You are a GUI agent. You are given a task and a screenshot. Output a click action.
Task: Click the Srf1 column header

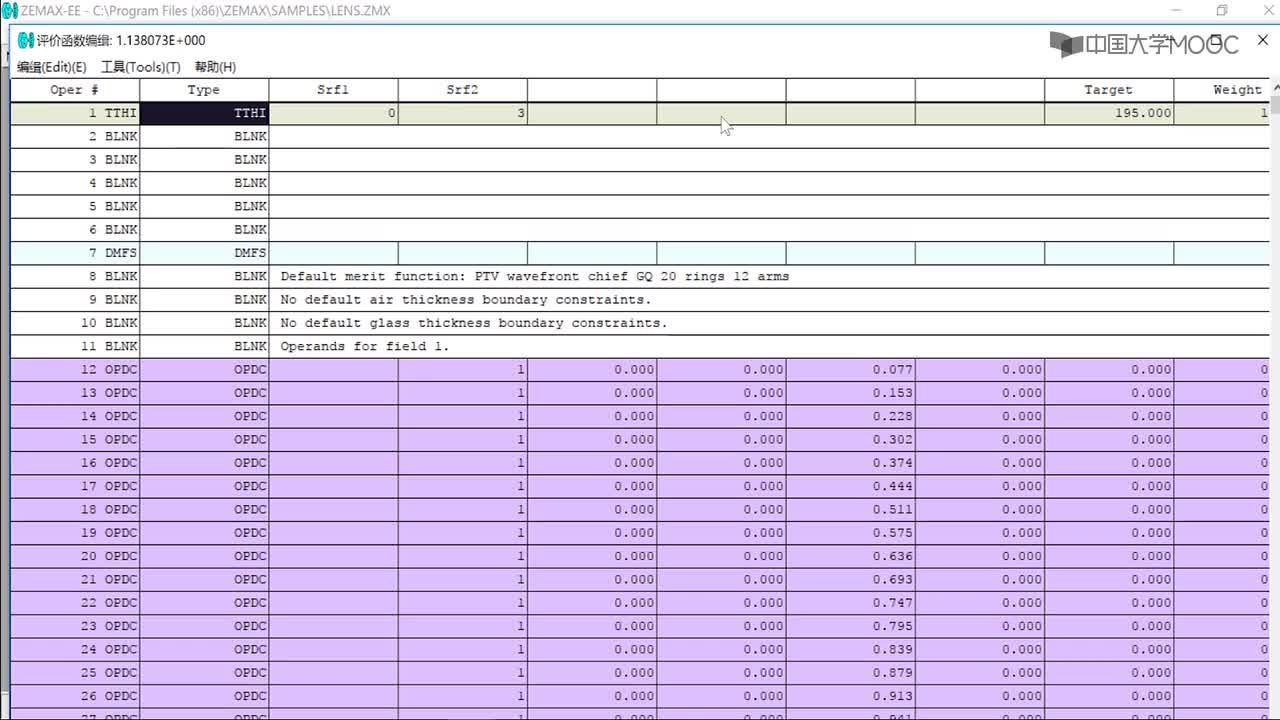(x=333, y=90)
